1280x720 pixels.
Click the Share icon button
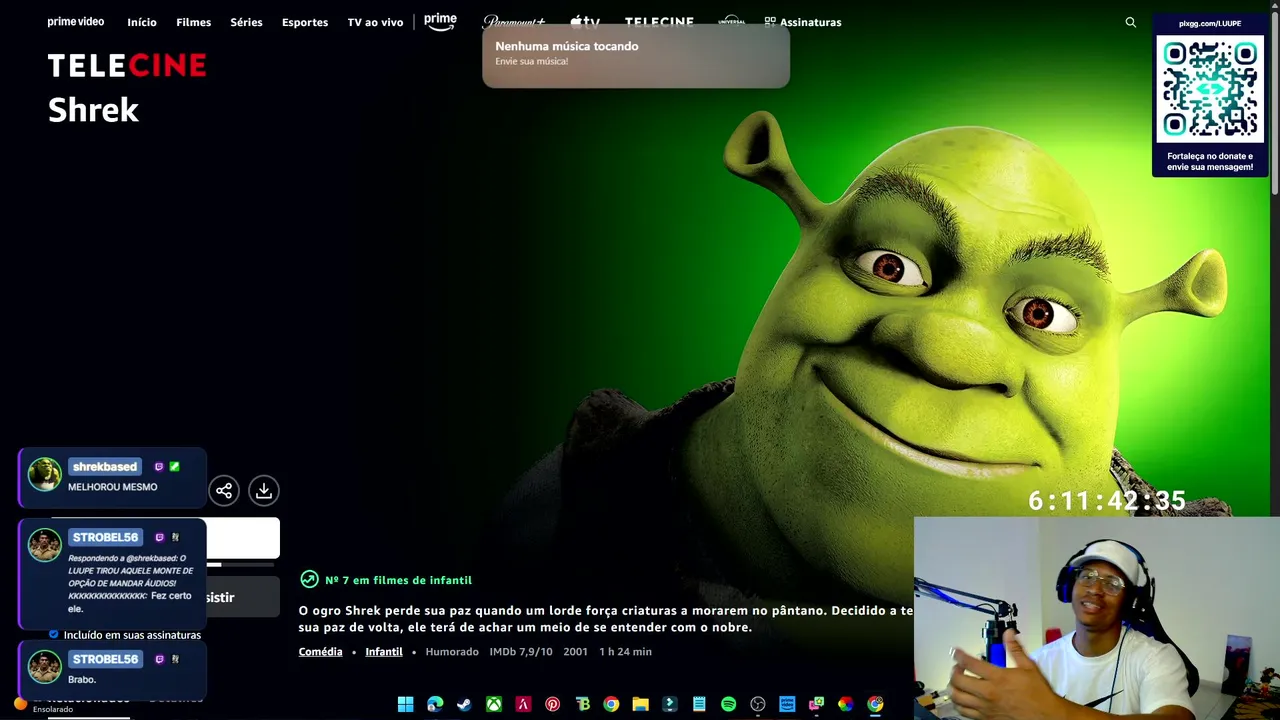224,491
